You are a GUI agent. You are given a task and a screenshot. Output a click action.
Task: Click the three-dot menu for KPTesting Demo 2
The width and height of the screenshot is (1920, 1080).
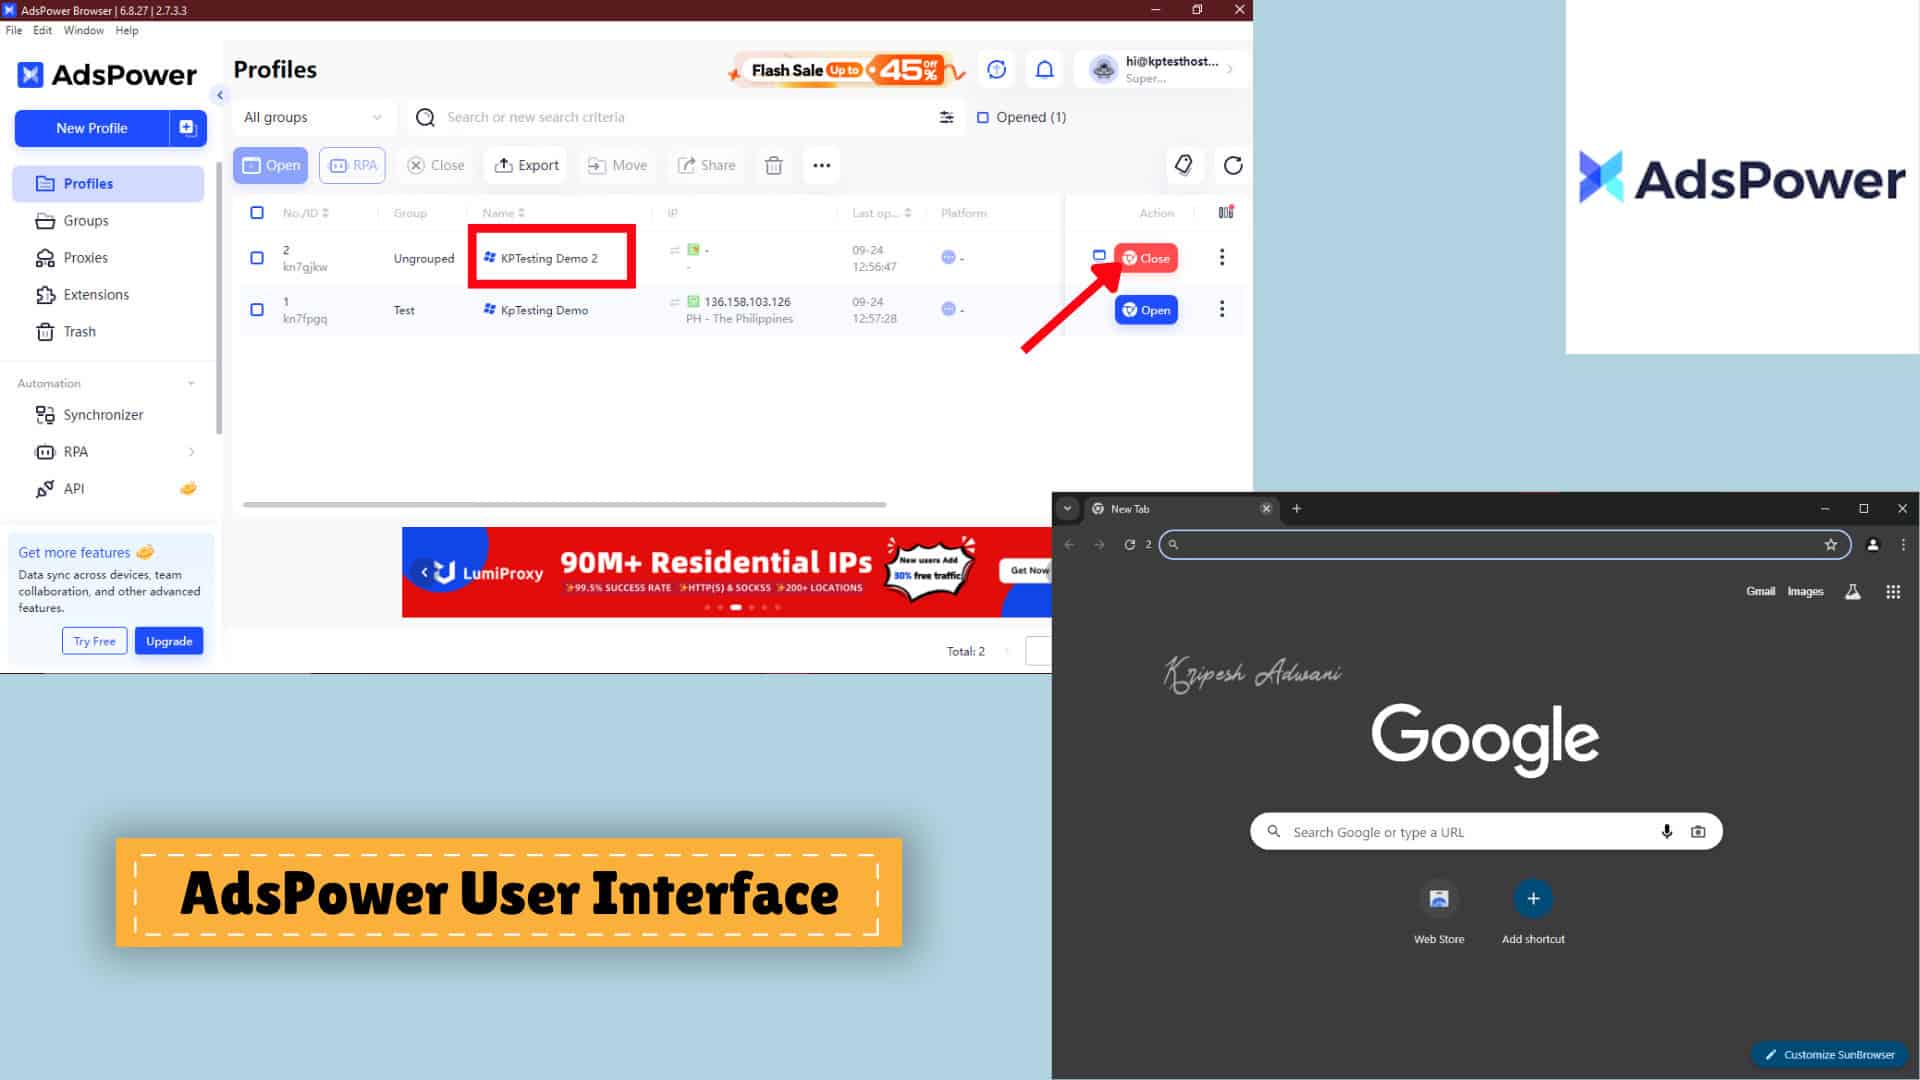point(1221,258)
